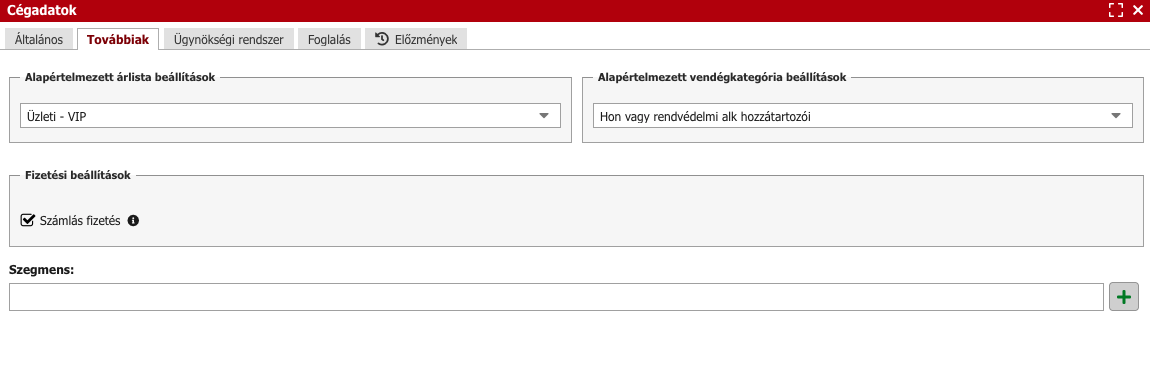Click the Üzleti - VIP selected value
This screenshot has height=367, width=1150.
tap(56, 116)
